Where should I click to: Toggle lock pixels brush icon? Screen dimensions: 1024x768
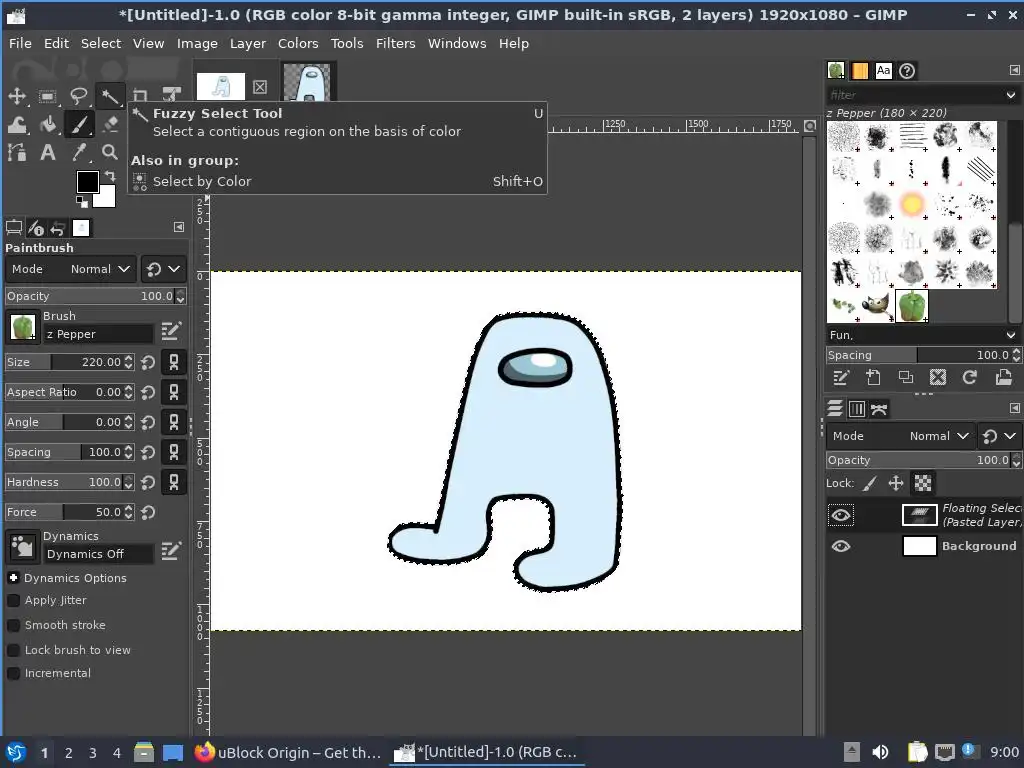869,483
